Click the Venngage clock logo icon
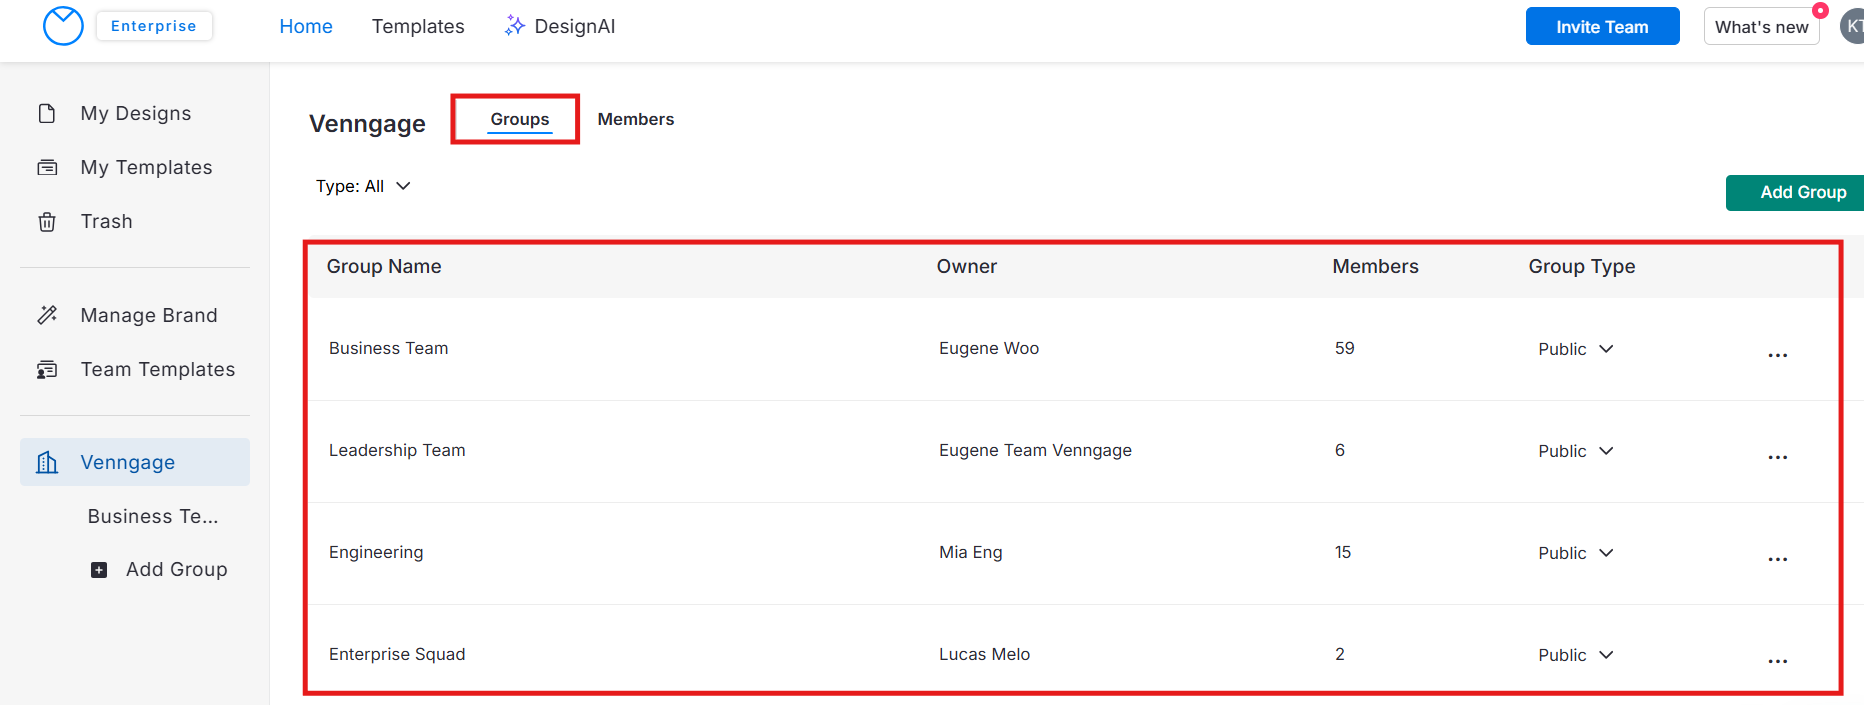Image resolution: width=1864 pixels, height=705 pixels. tap(63, 26)
